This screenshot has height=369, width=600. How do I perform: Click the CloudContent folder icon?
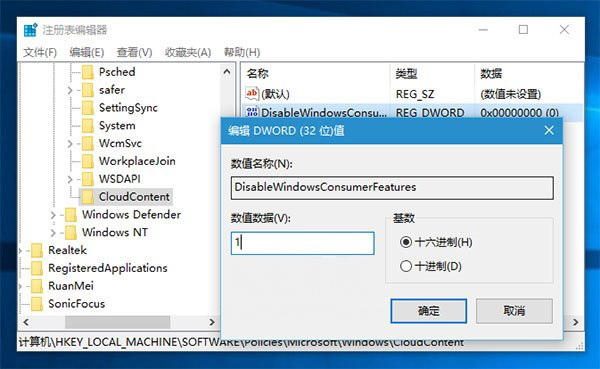click(88, 197)
